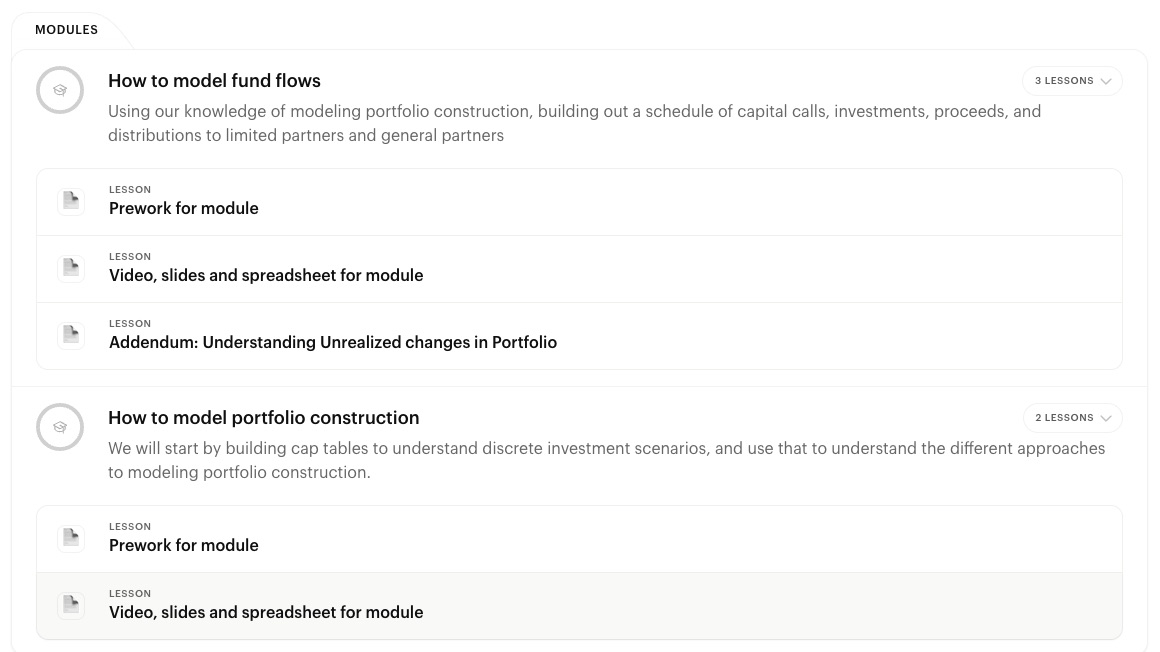The width and height of the screenshot is (1160, 652).
Task: Select the highlighted Video, slides and spreadsheet lesson
Action: point(266,612)
